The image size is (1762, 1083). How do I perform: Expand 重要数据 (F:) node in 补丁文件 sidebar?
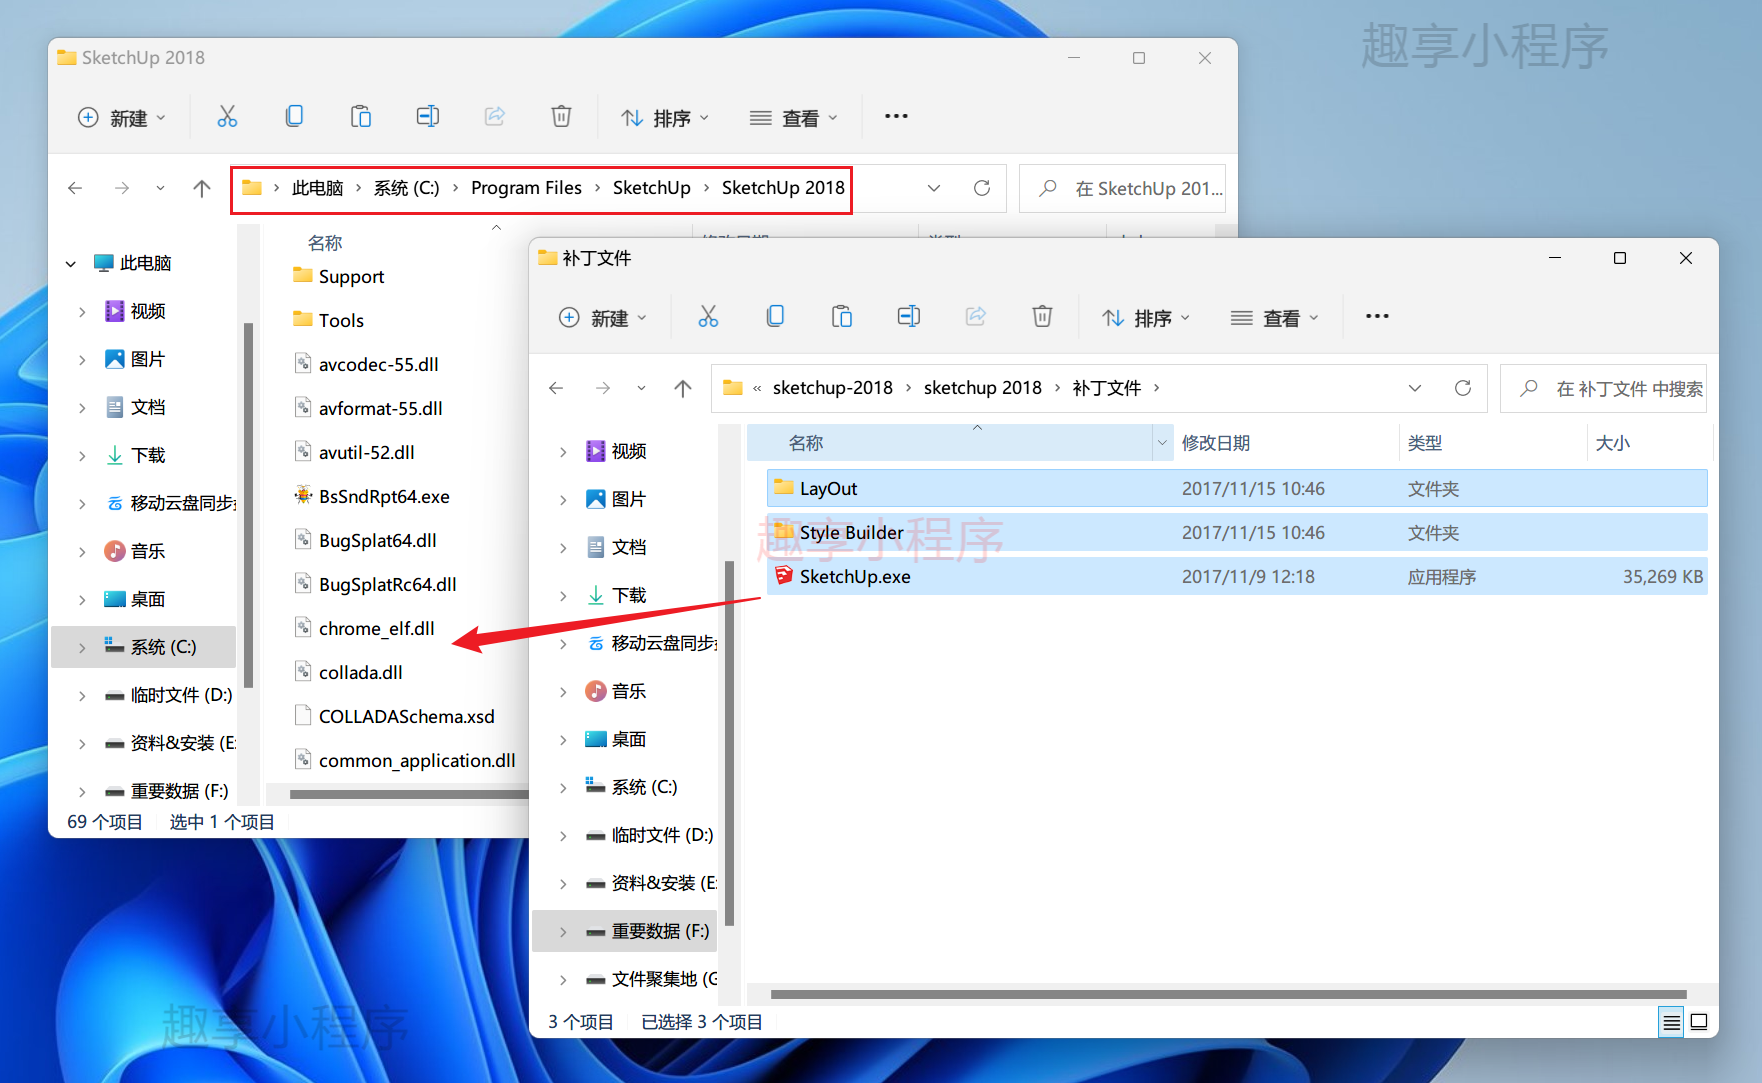pos(563,932)
